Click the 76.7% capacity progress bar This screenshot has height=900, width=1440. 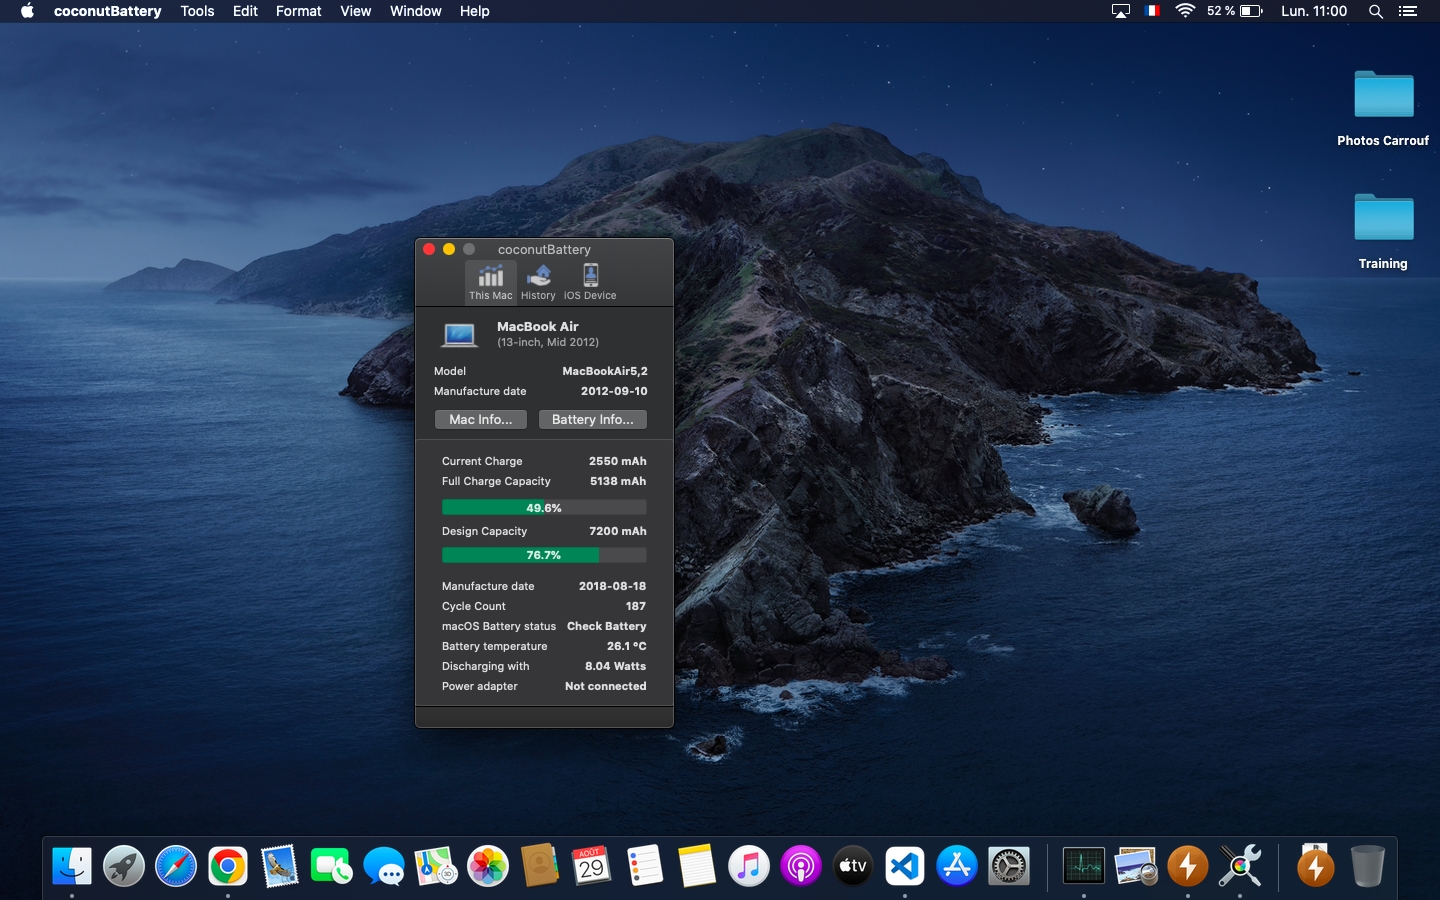(544, 555)
